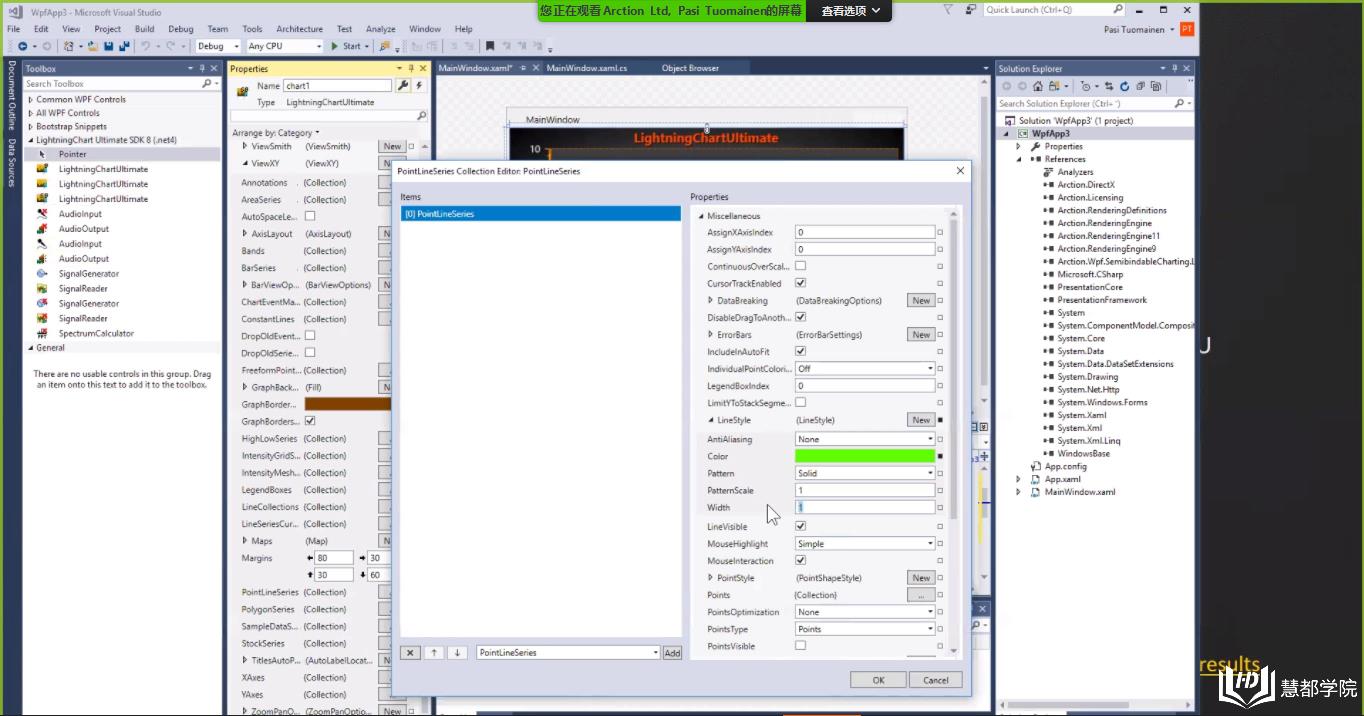
Task: Remove the selected item with the X button
Action: click(410, 653)
